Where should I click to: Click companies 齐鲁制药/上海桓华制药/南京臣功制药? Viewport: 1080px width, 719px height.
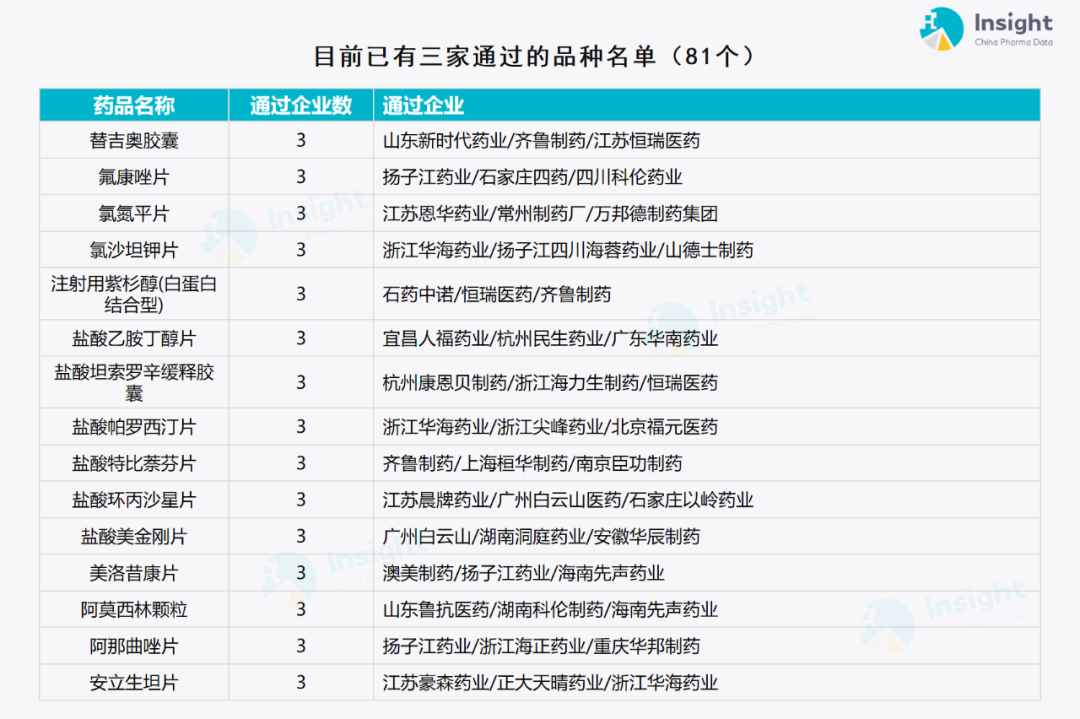point(532,463)
